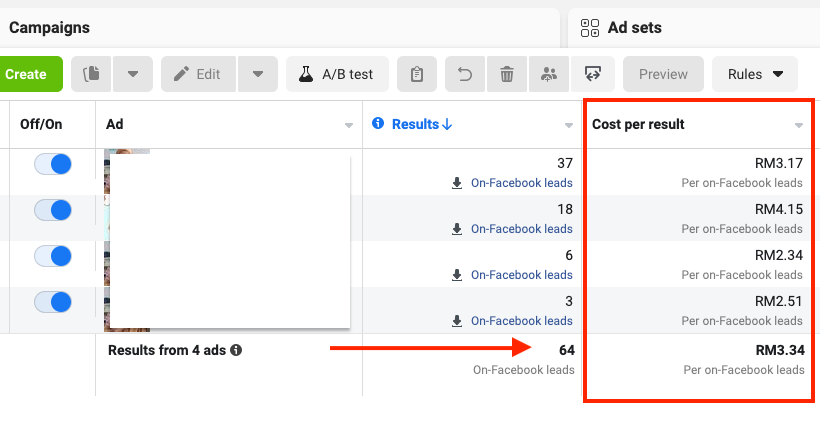Open the duplicate options dropdown arrow

[x=133, y=74]
